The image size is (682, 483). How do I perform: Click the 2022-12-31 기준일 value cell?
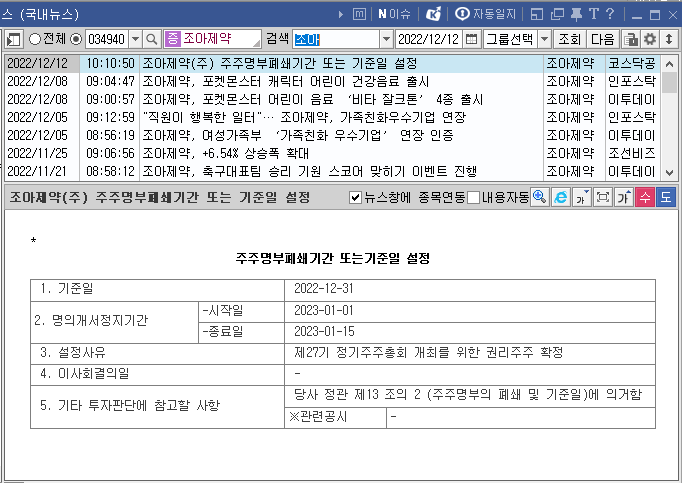pyautogui.click(x=470, y=290)
